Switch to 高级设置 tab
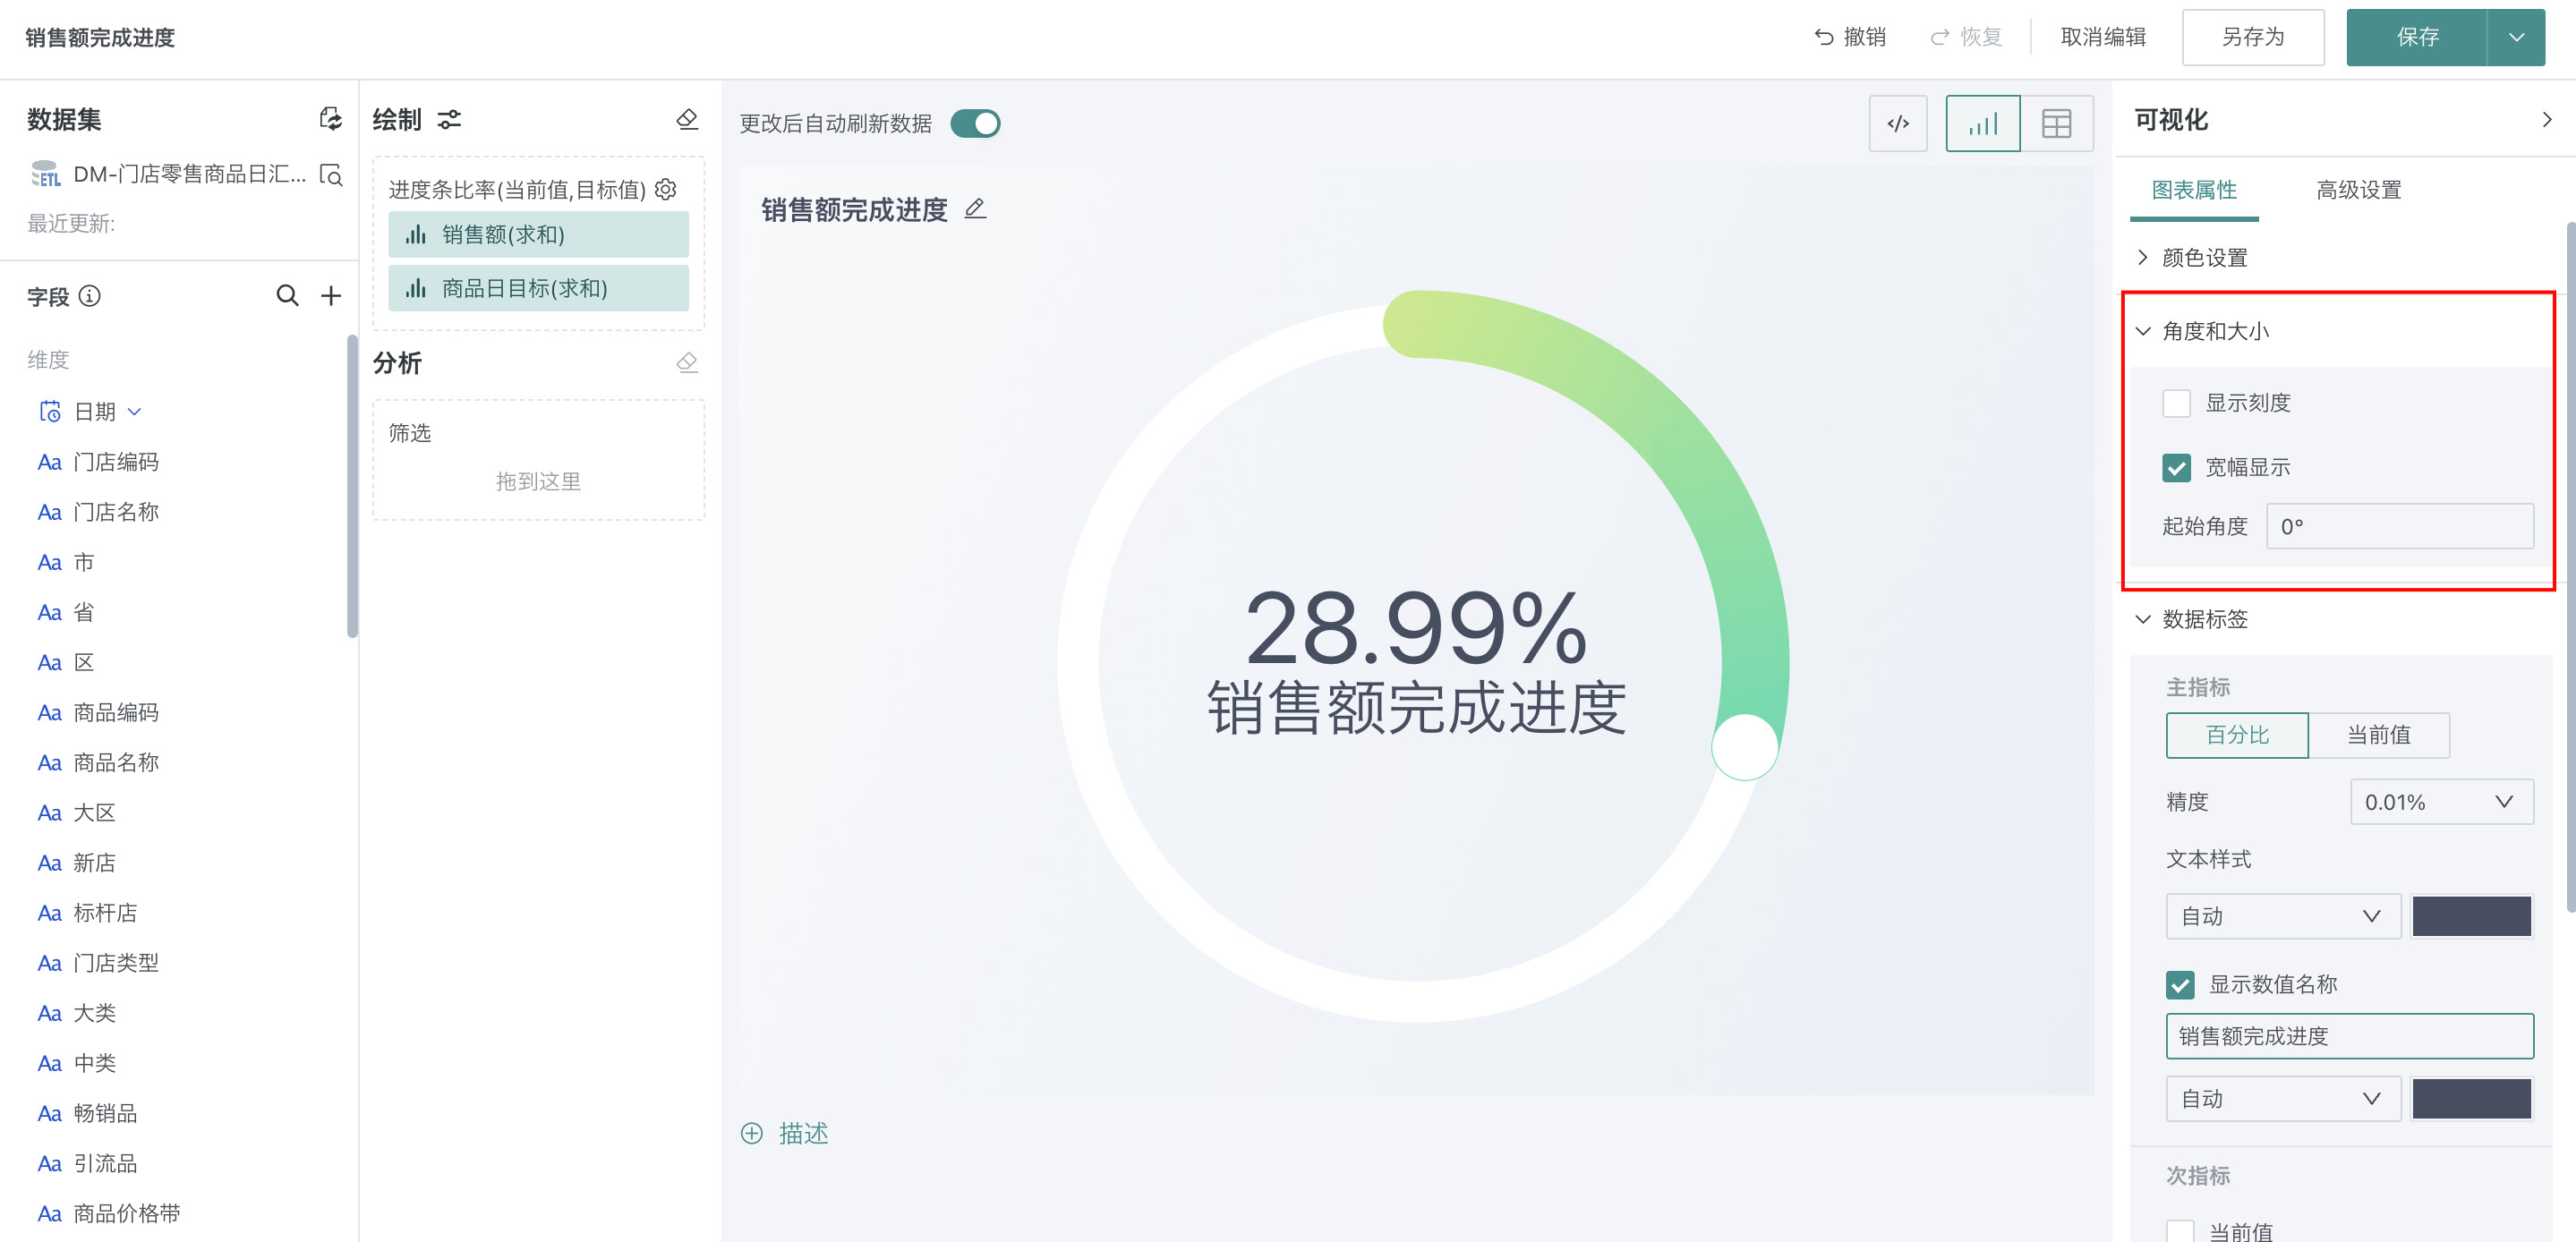The width and height of the screenshot is (2576, 1242). pyautogui.click(x=2358, y=190)
